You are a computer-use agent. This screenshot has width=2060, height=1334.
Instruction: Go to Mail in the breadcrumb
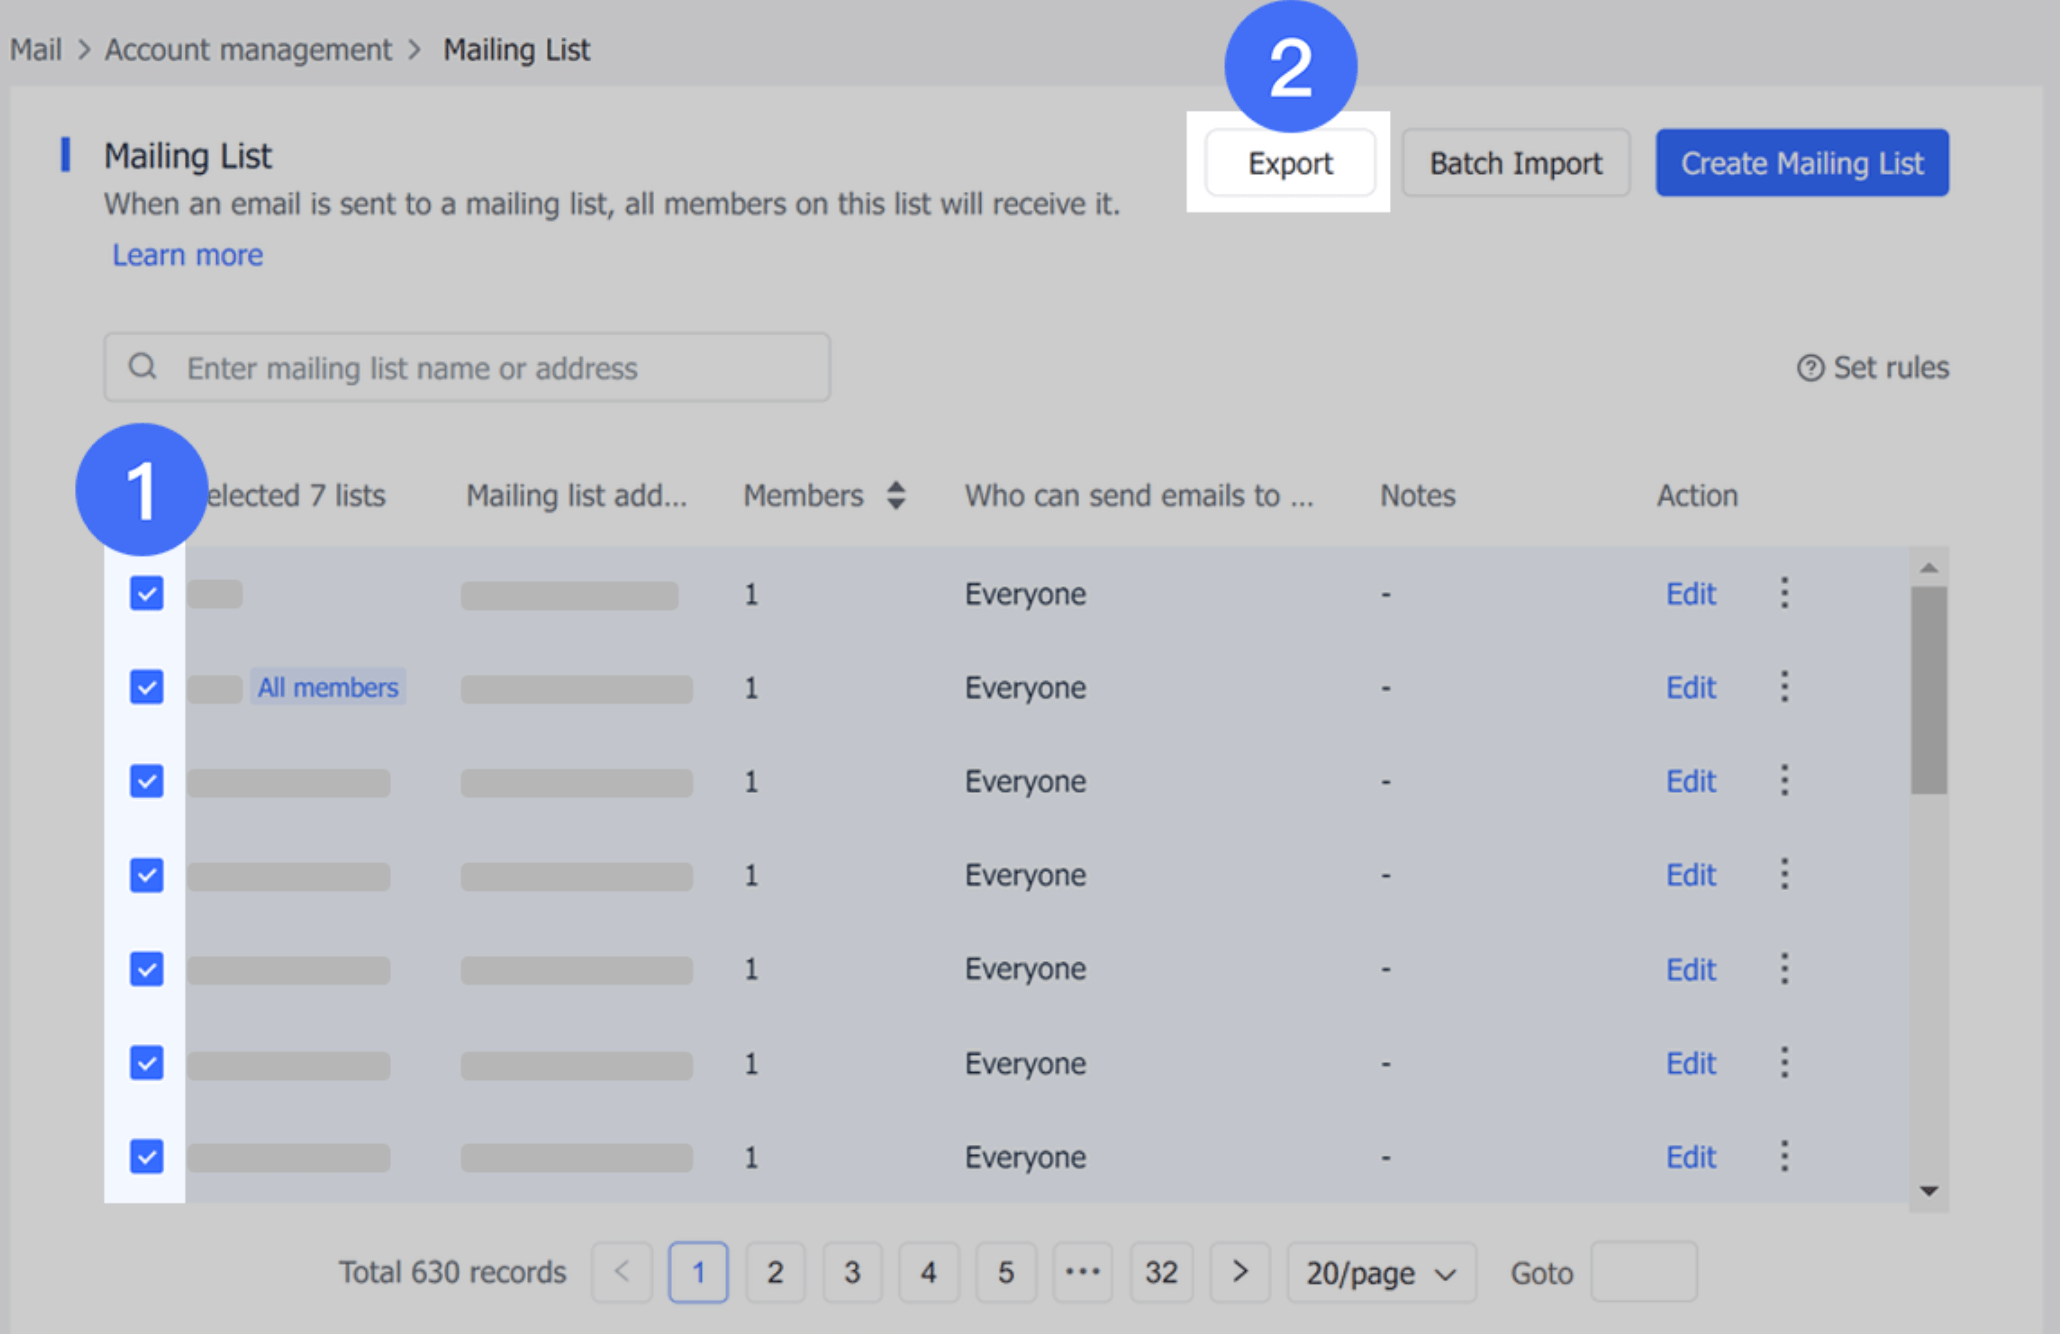pos(36,49)
